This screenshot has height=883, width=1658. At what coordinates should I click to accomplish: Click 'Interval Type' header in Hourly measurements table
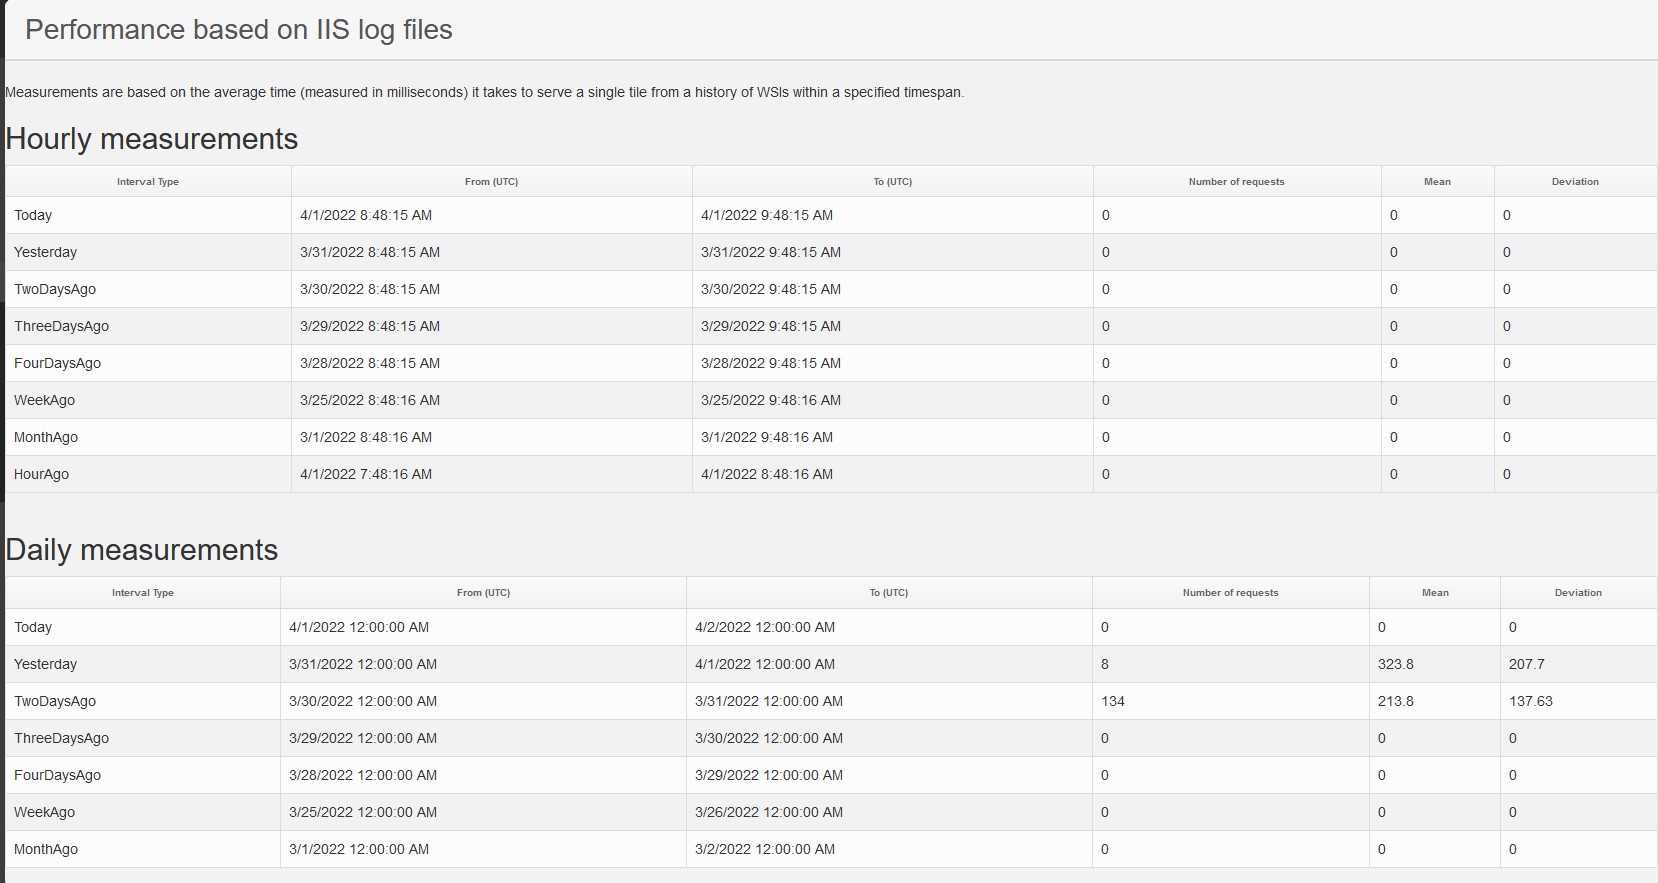coord(147,182)
